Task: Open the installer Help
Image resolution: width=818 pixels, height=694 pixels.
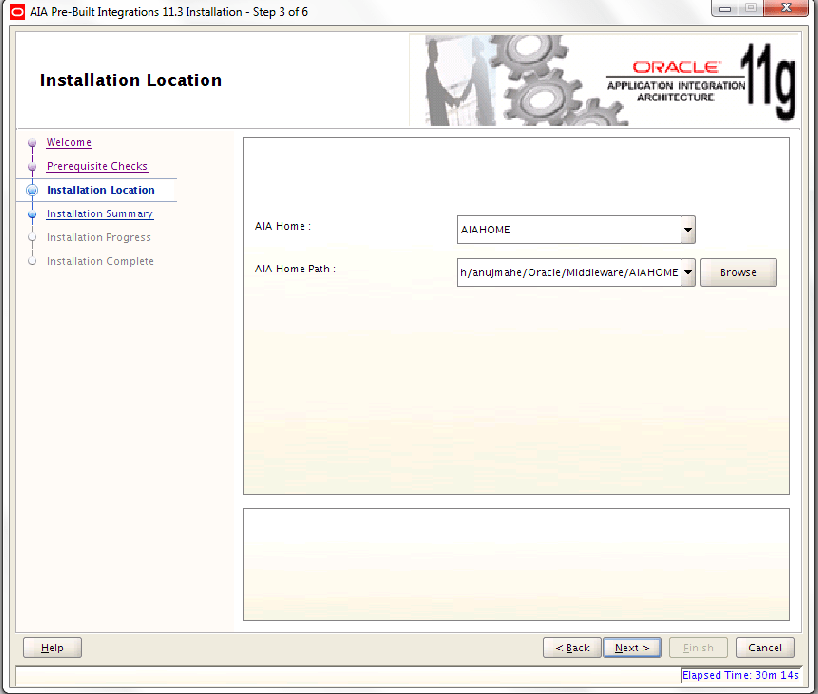Action: (52, 647)
